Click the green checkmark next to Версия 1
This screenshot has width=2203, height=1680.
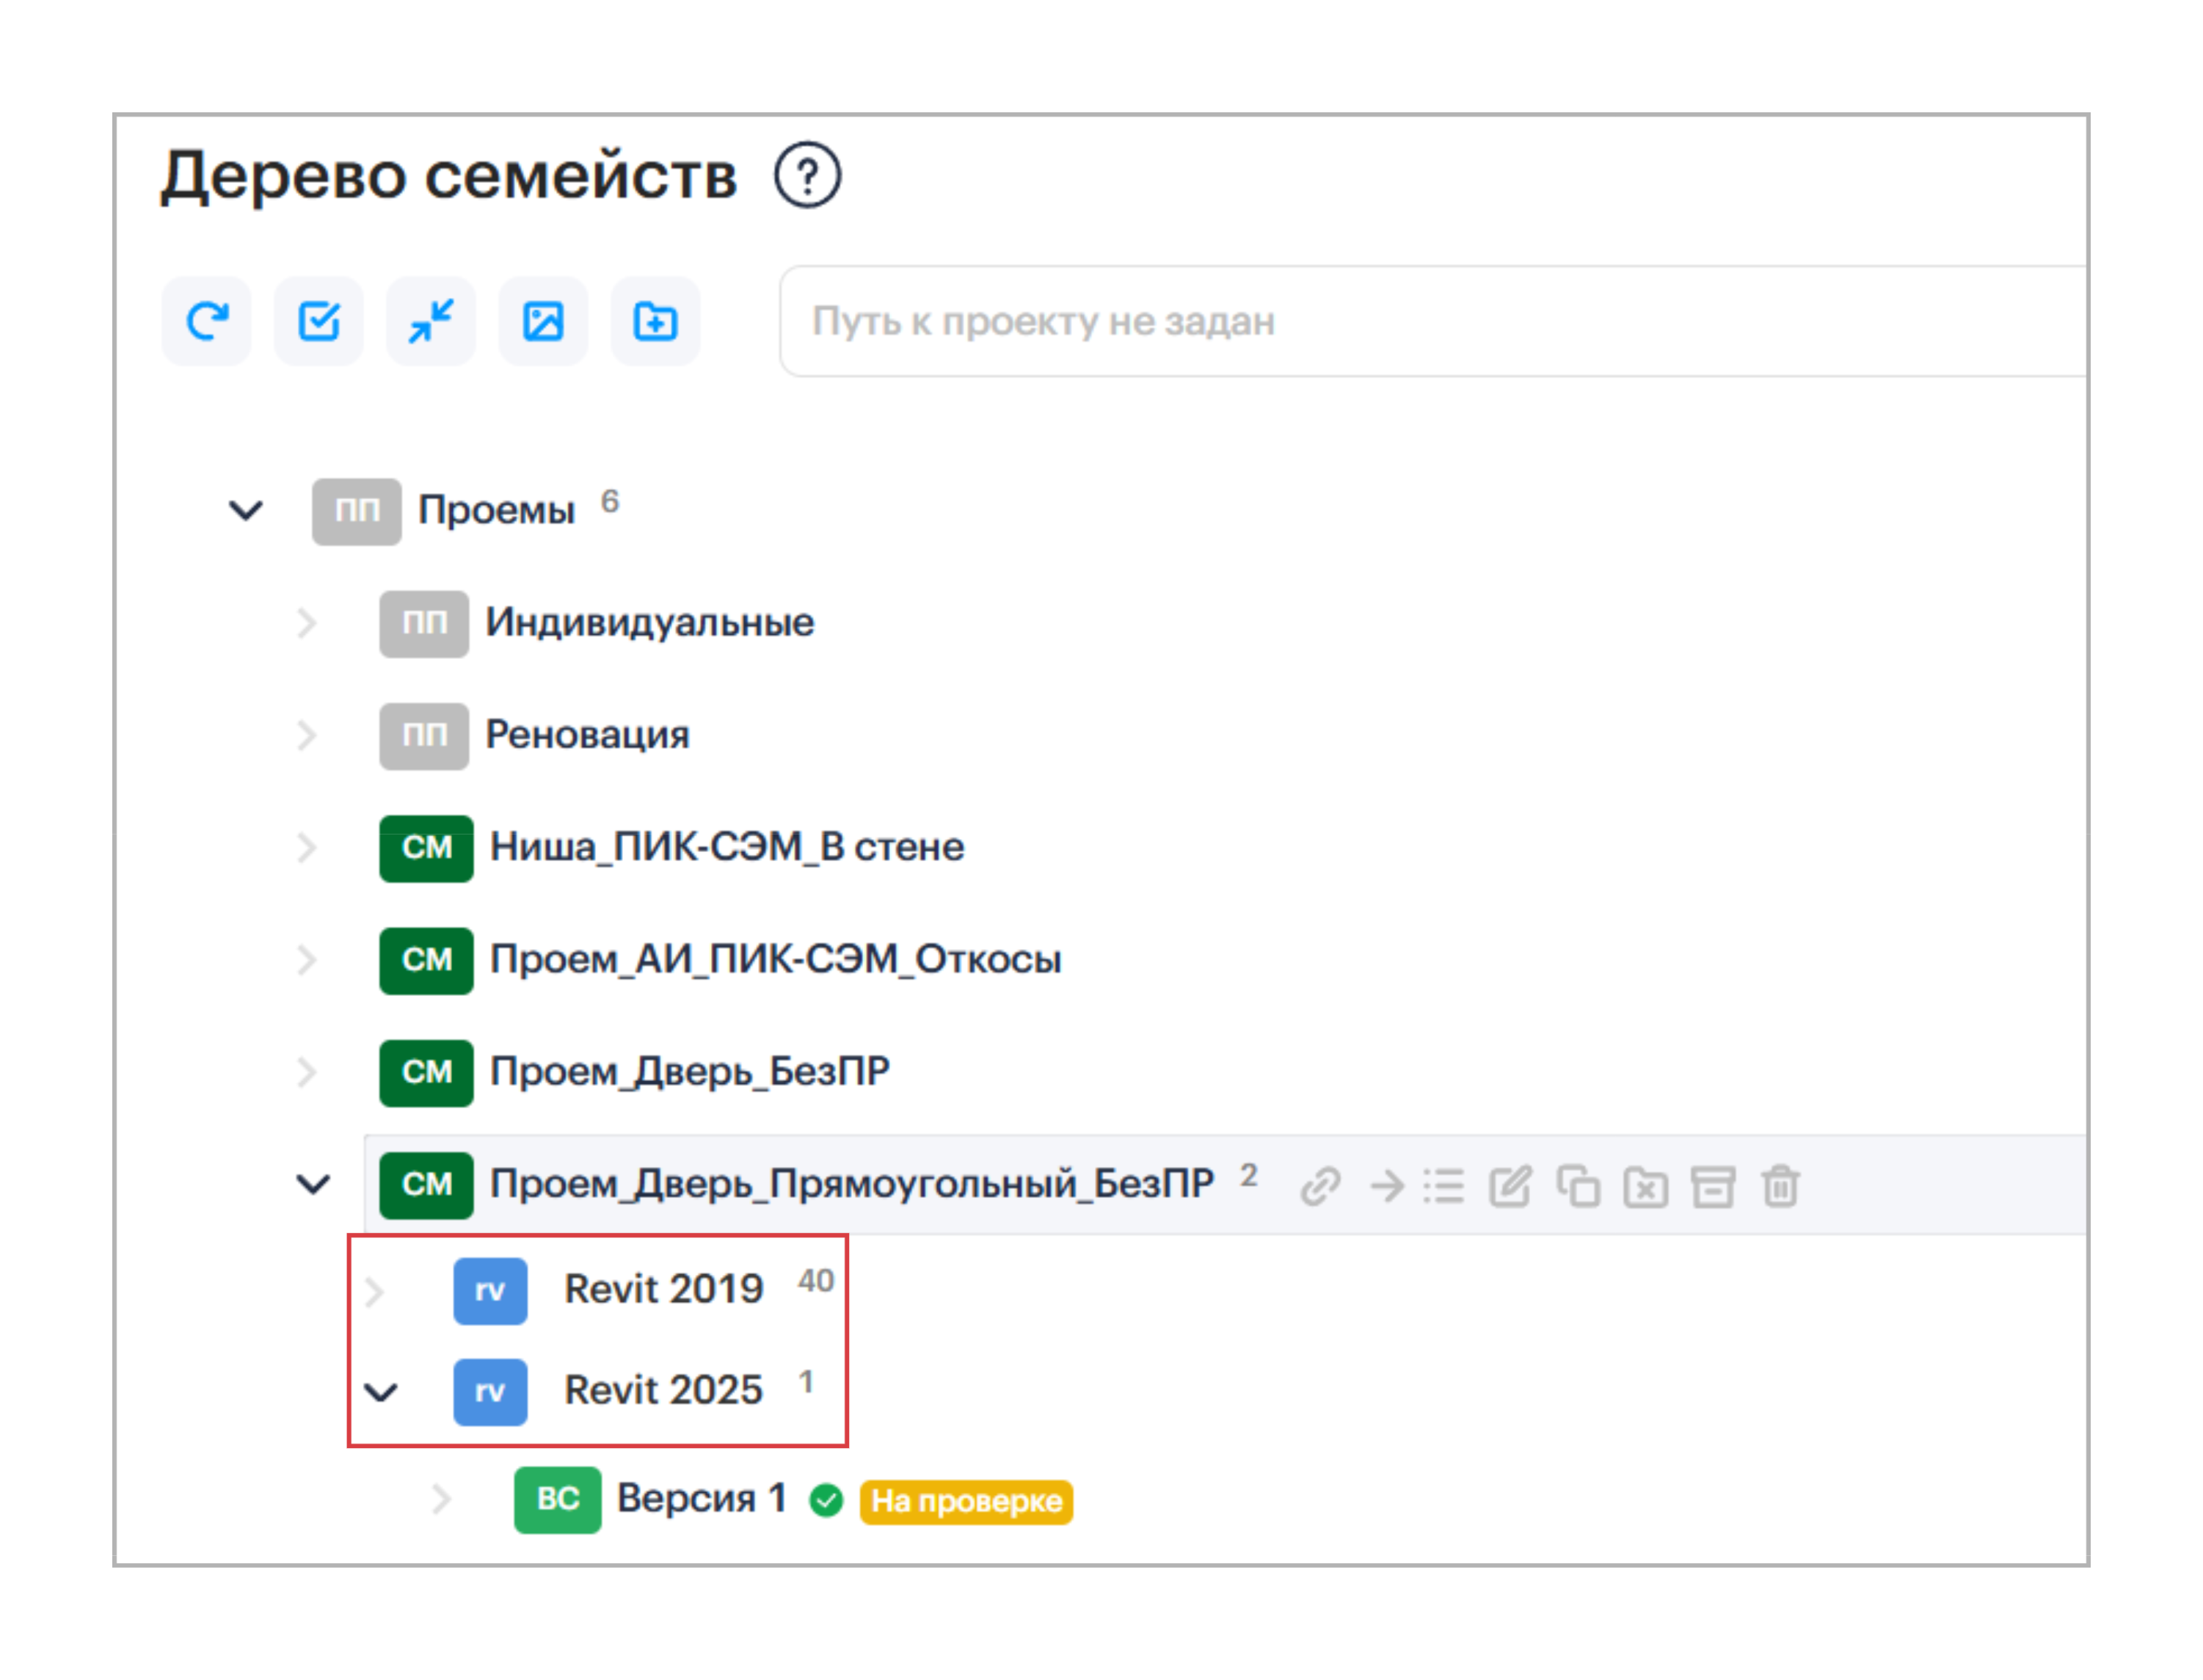click(826, 1501)
